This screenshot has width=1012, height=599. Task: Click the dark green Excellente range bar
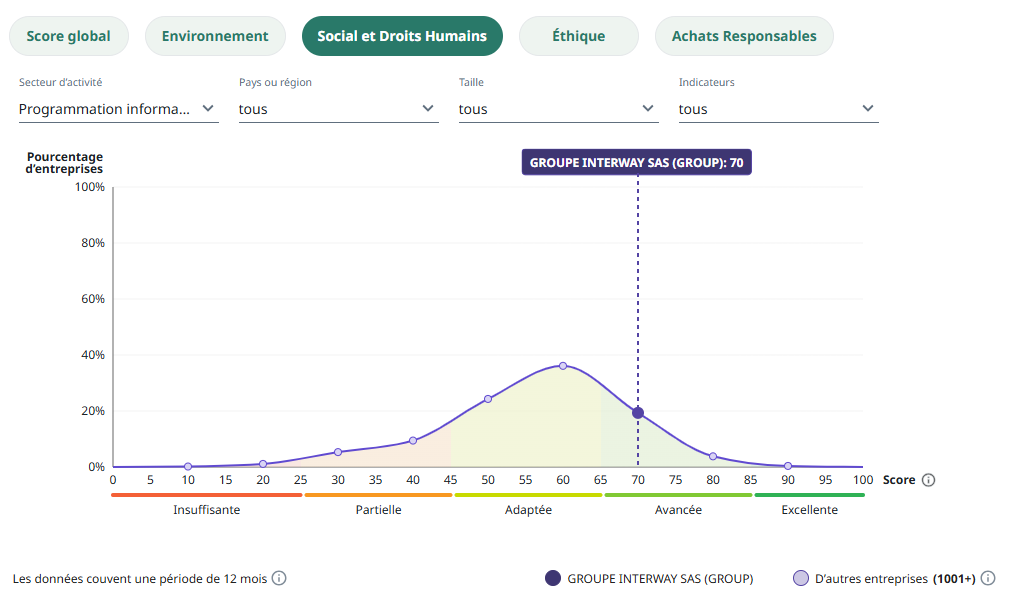coord(809,494)
